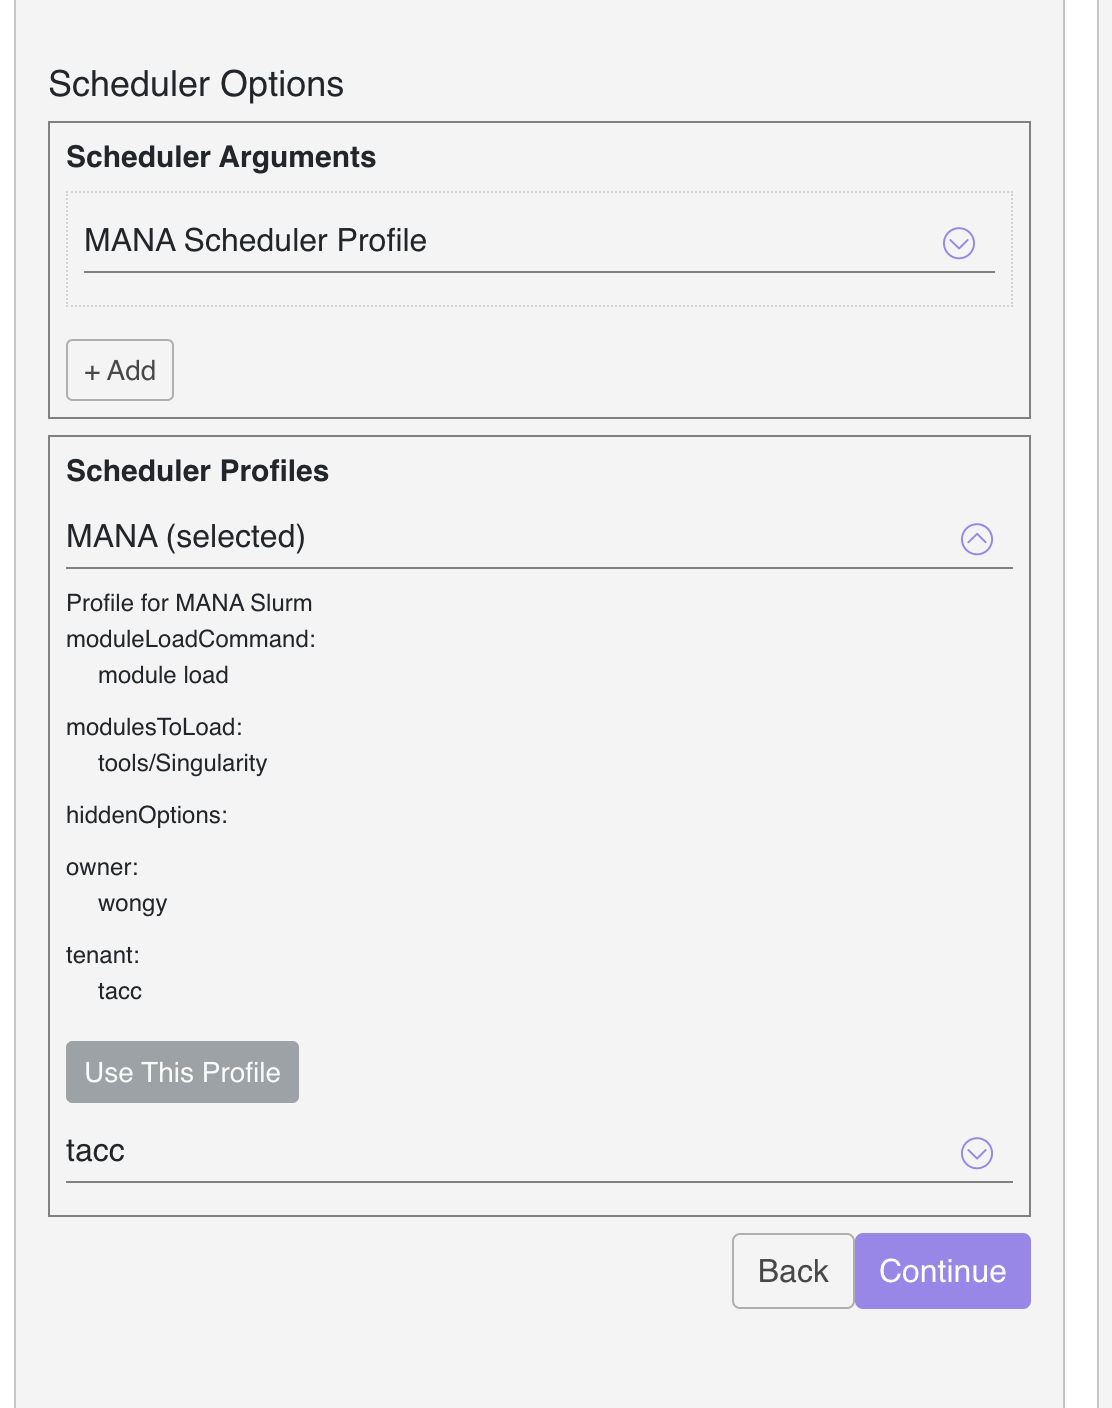The image size is (1112, 1408).
Task: Click the owner value wongy
Action: coord(131,903)
